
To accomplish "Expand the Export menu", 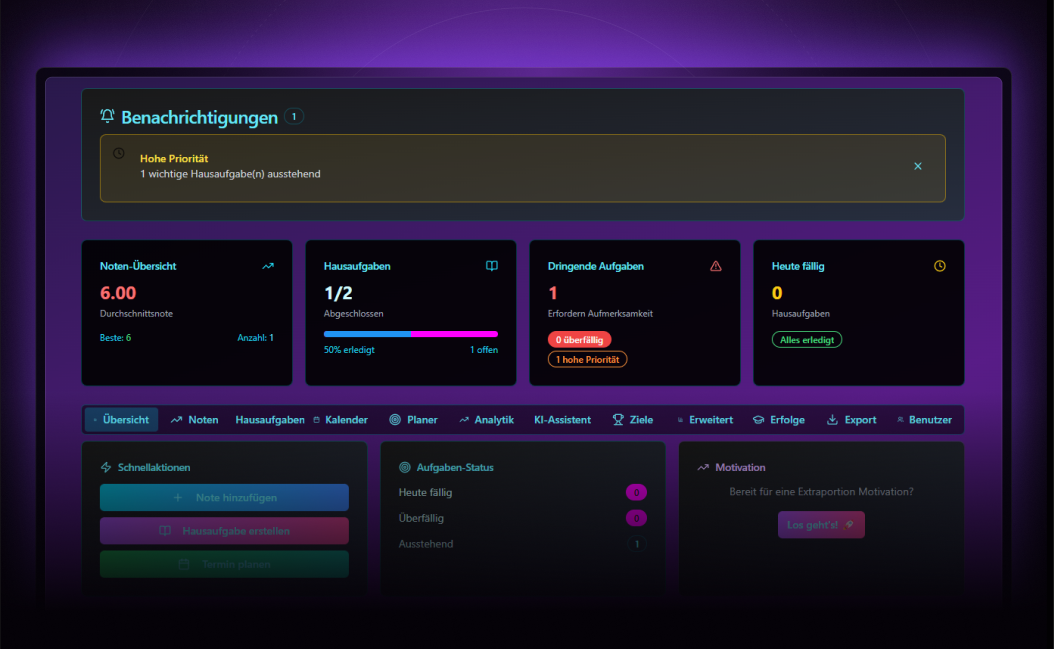I will [x=851, y=419].
